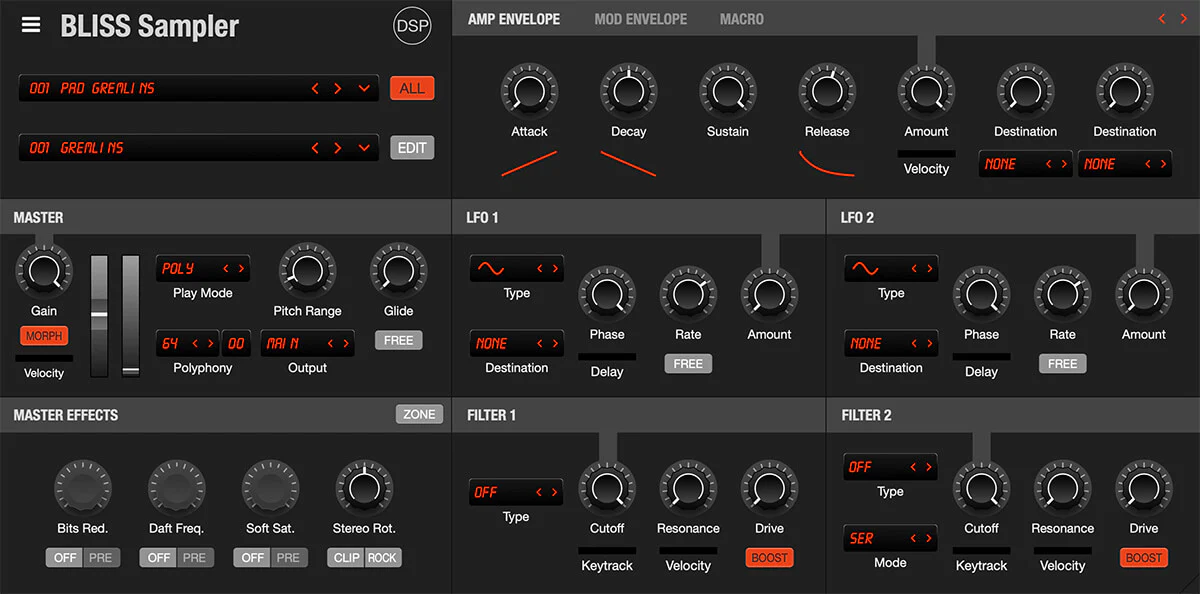The height and width of the screenshot is (594, 1200).
Task: Toggle Bits Red. OFF switch
Action: pos(65,558)
